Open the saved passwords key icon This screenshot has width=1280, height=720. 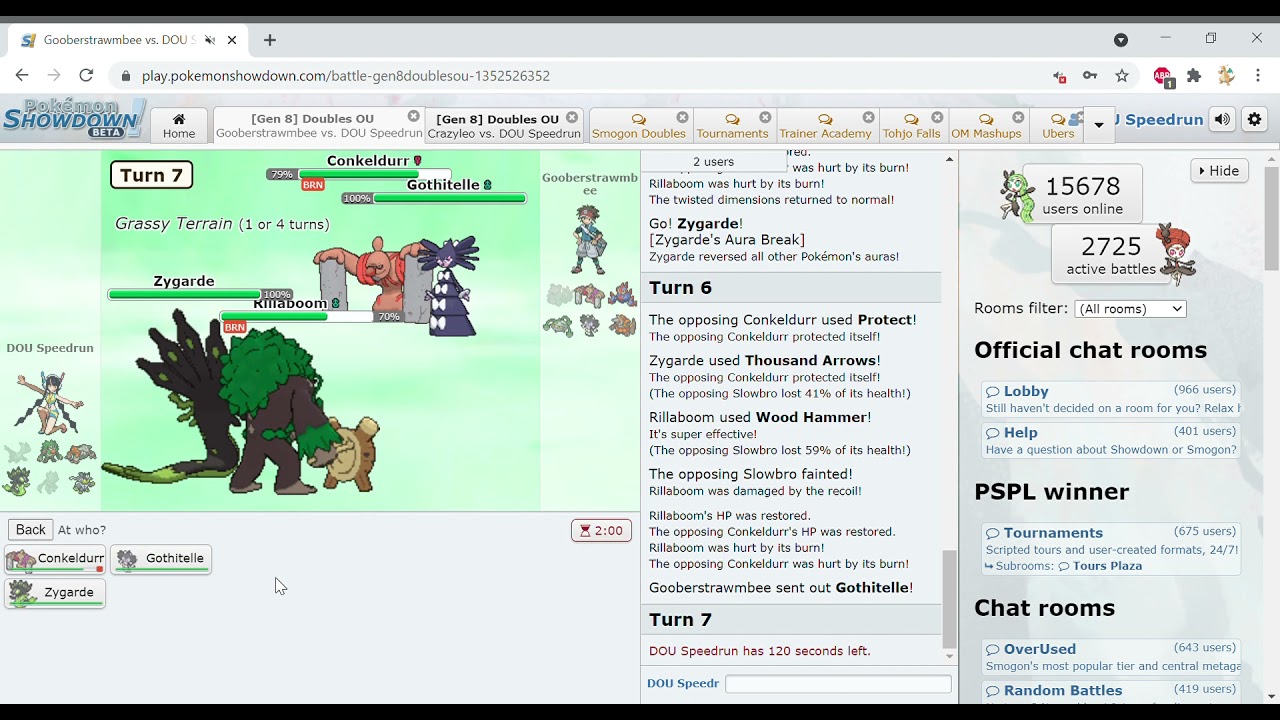point(1090,76)
